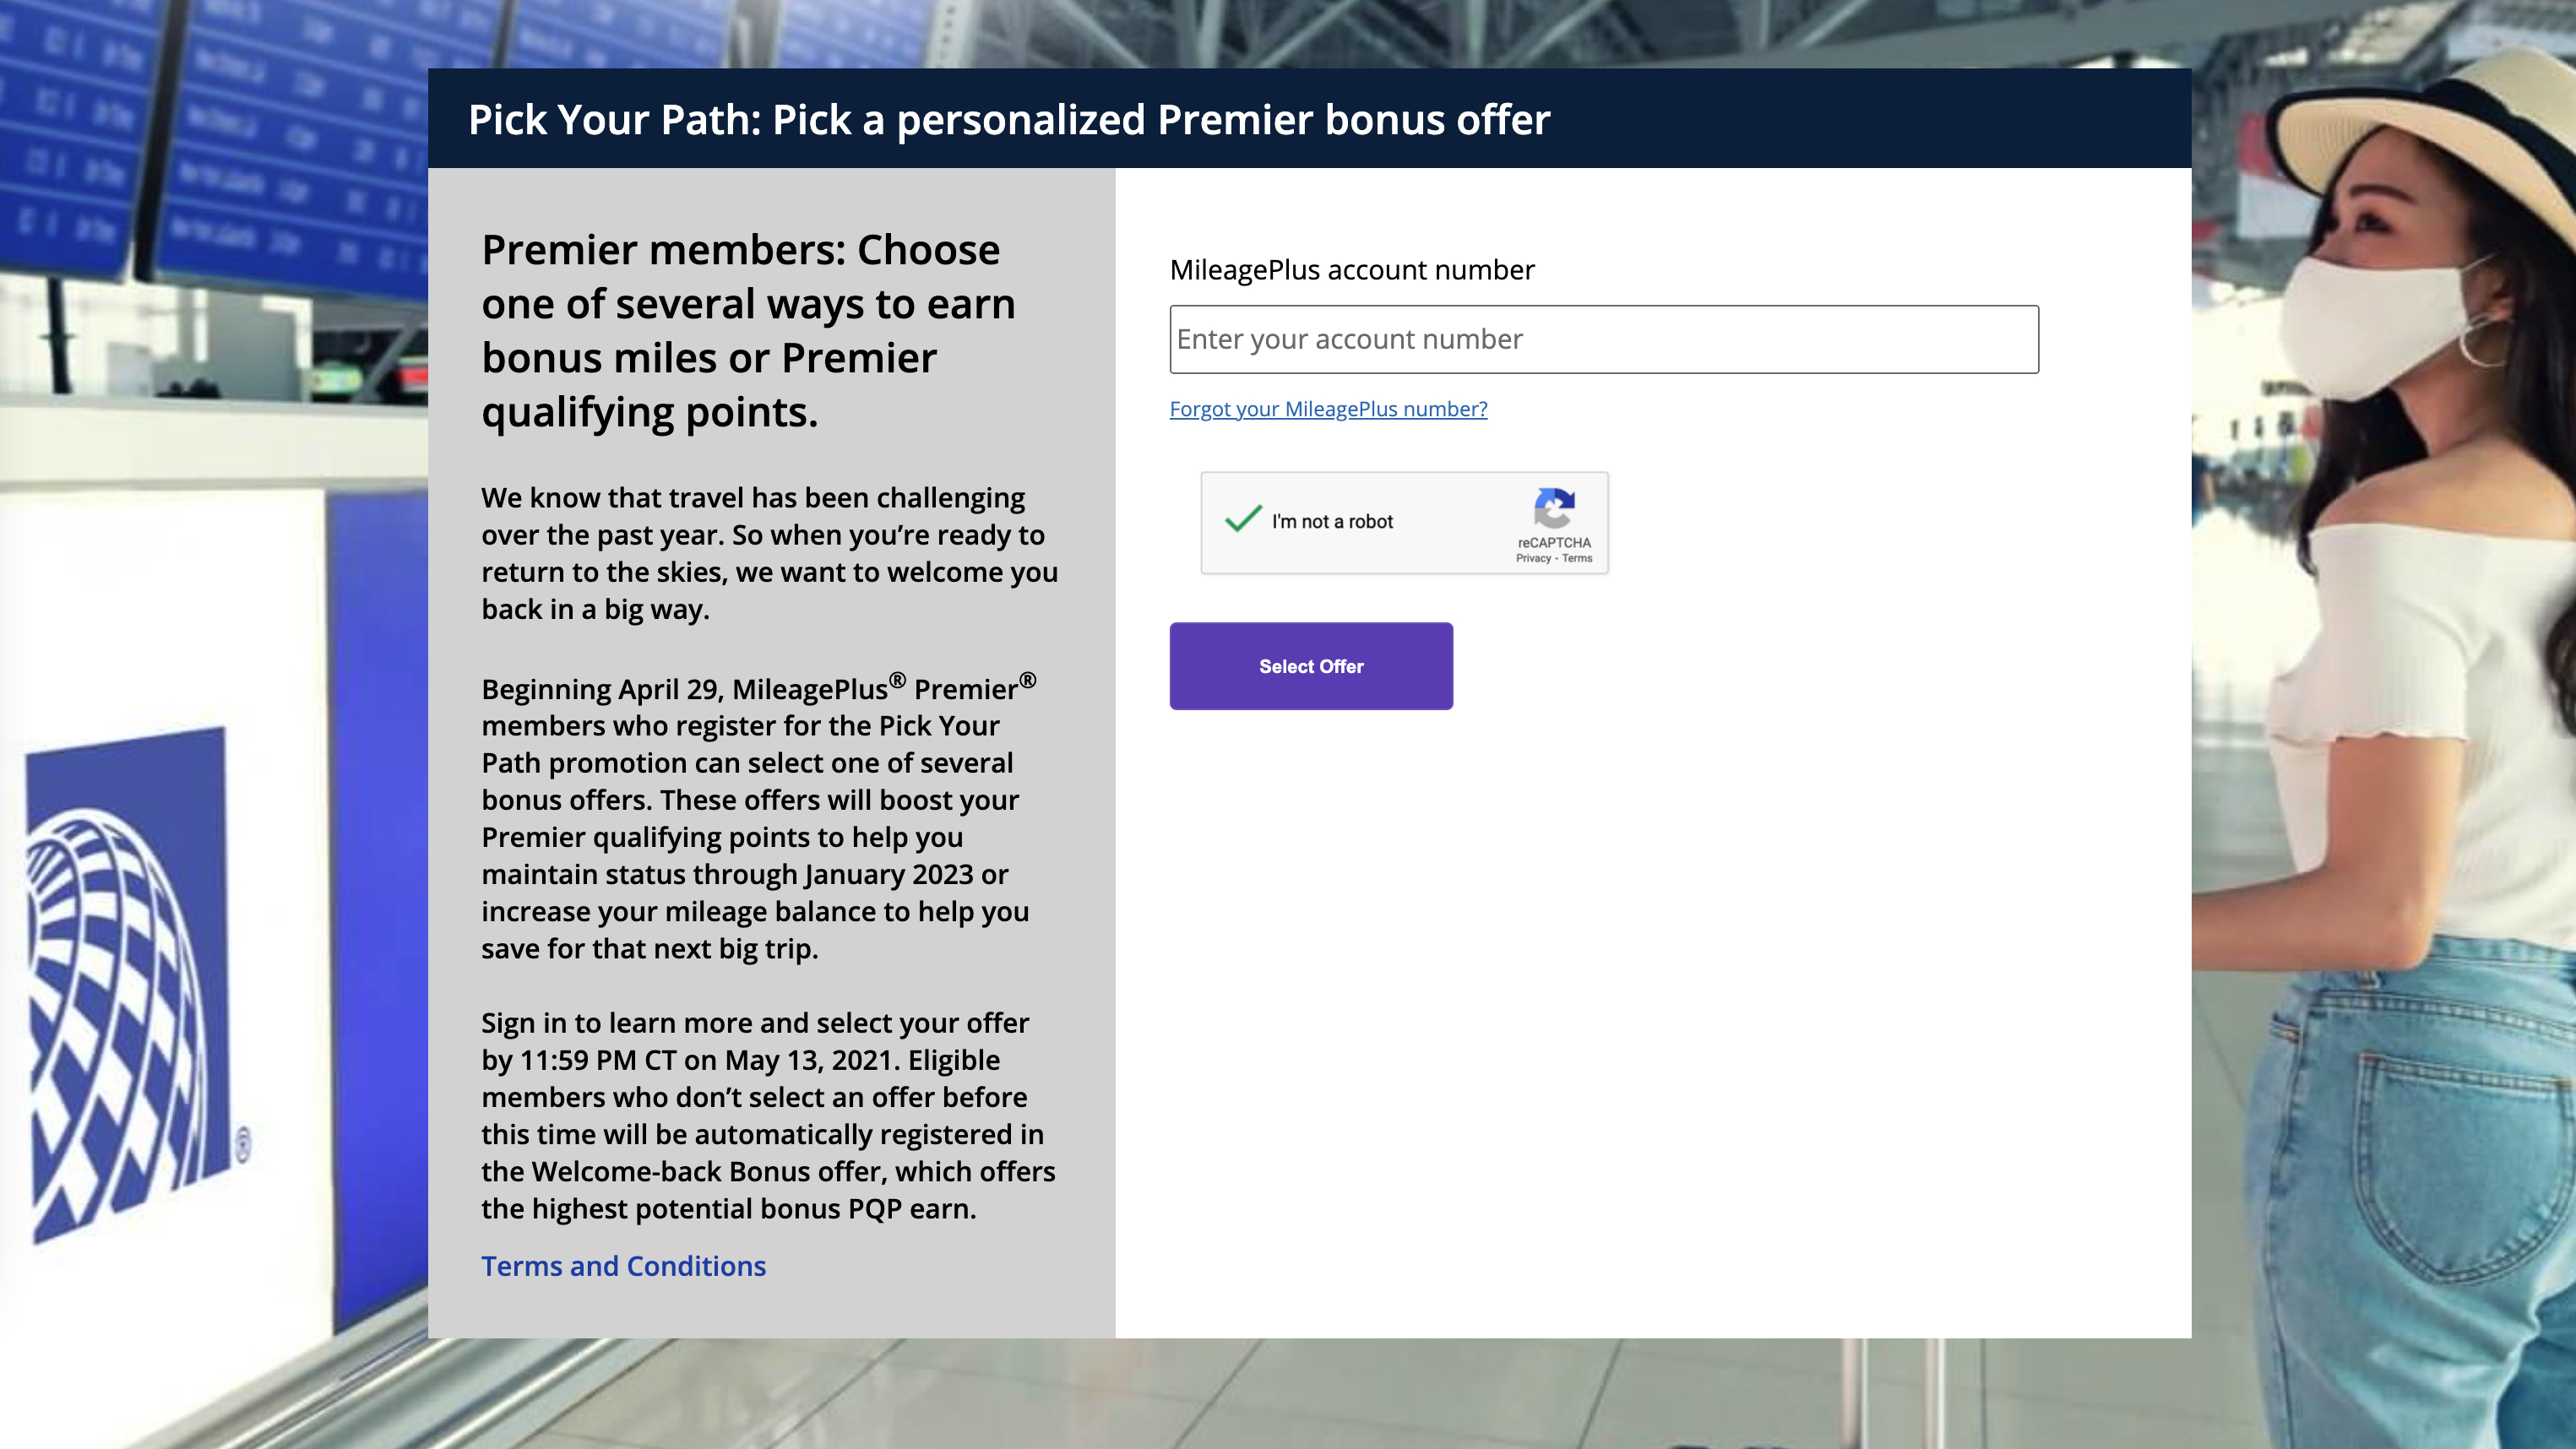Click the Premier members heading text
The image size is (2576, 1449).
[748, 331]
